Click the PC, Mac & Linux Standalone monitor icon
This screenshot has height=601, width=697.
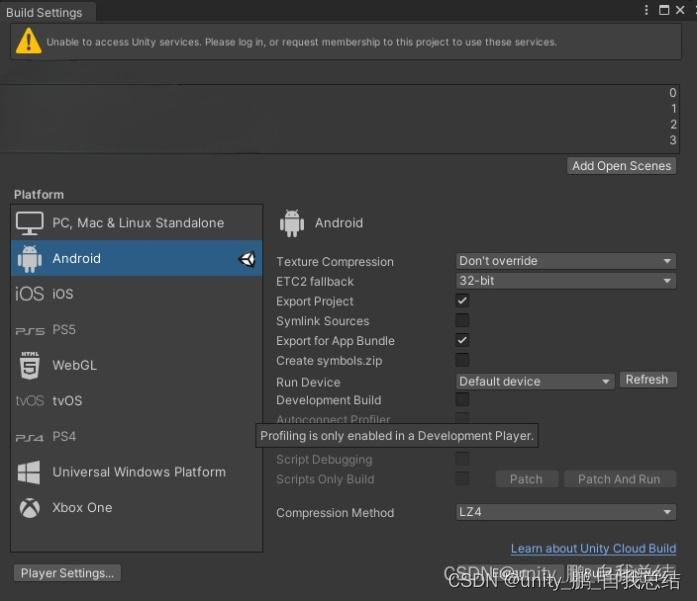tap(30, 223)
